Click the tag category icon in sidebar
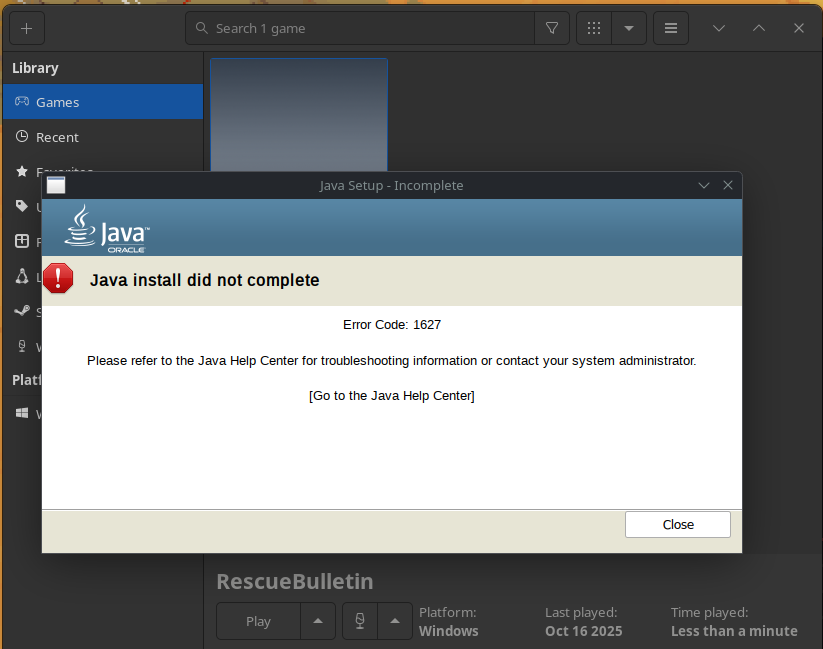The height and width of the screenshot is (649, 823). point(22,206)
